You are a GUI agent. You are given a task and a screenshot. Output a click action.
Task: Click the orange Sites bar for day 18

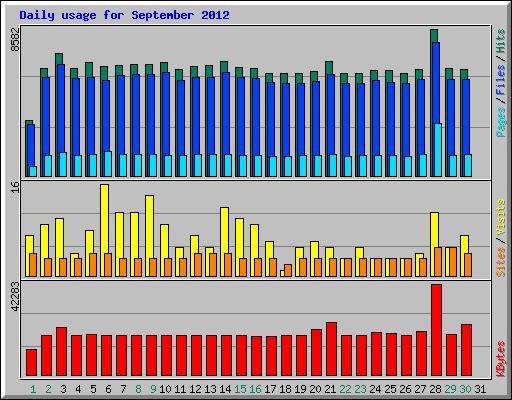pyautogui.click(x=288, y=270)
